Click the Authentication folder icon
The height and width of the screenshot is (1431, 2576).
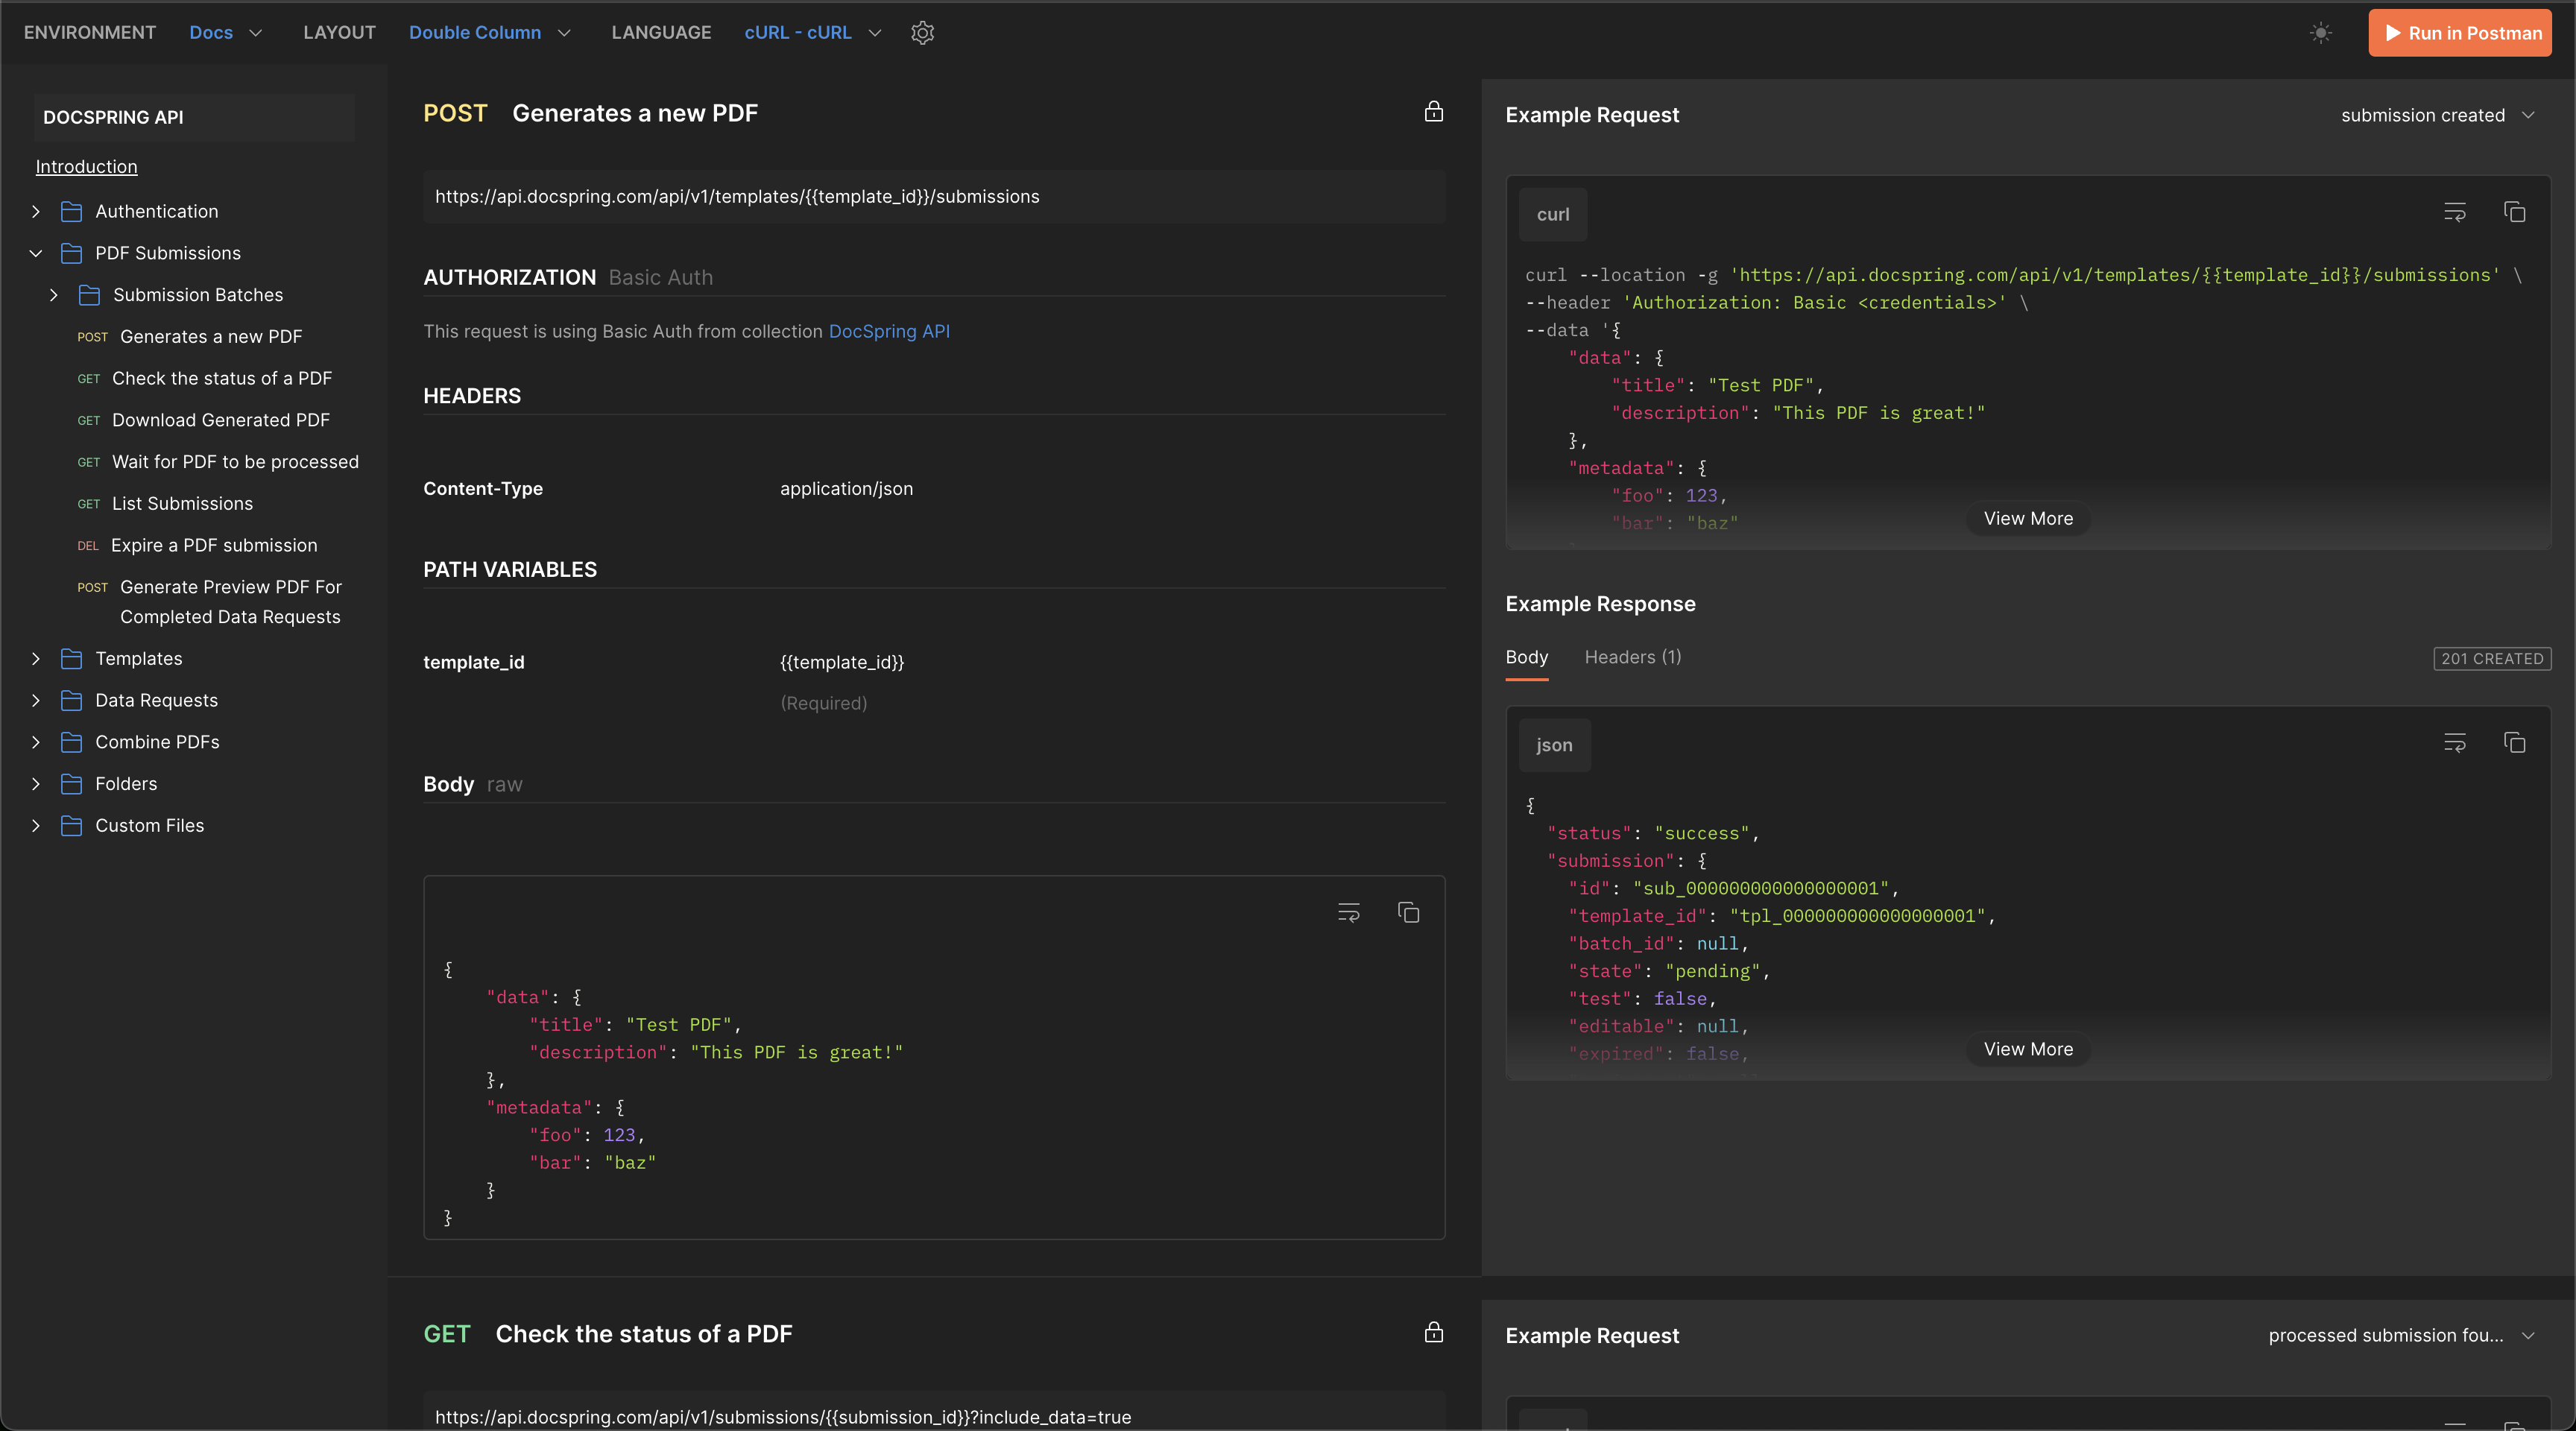click(71, 212)
